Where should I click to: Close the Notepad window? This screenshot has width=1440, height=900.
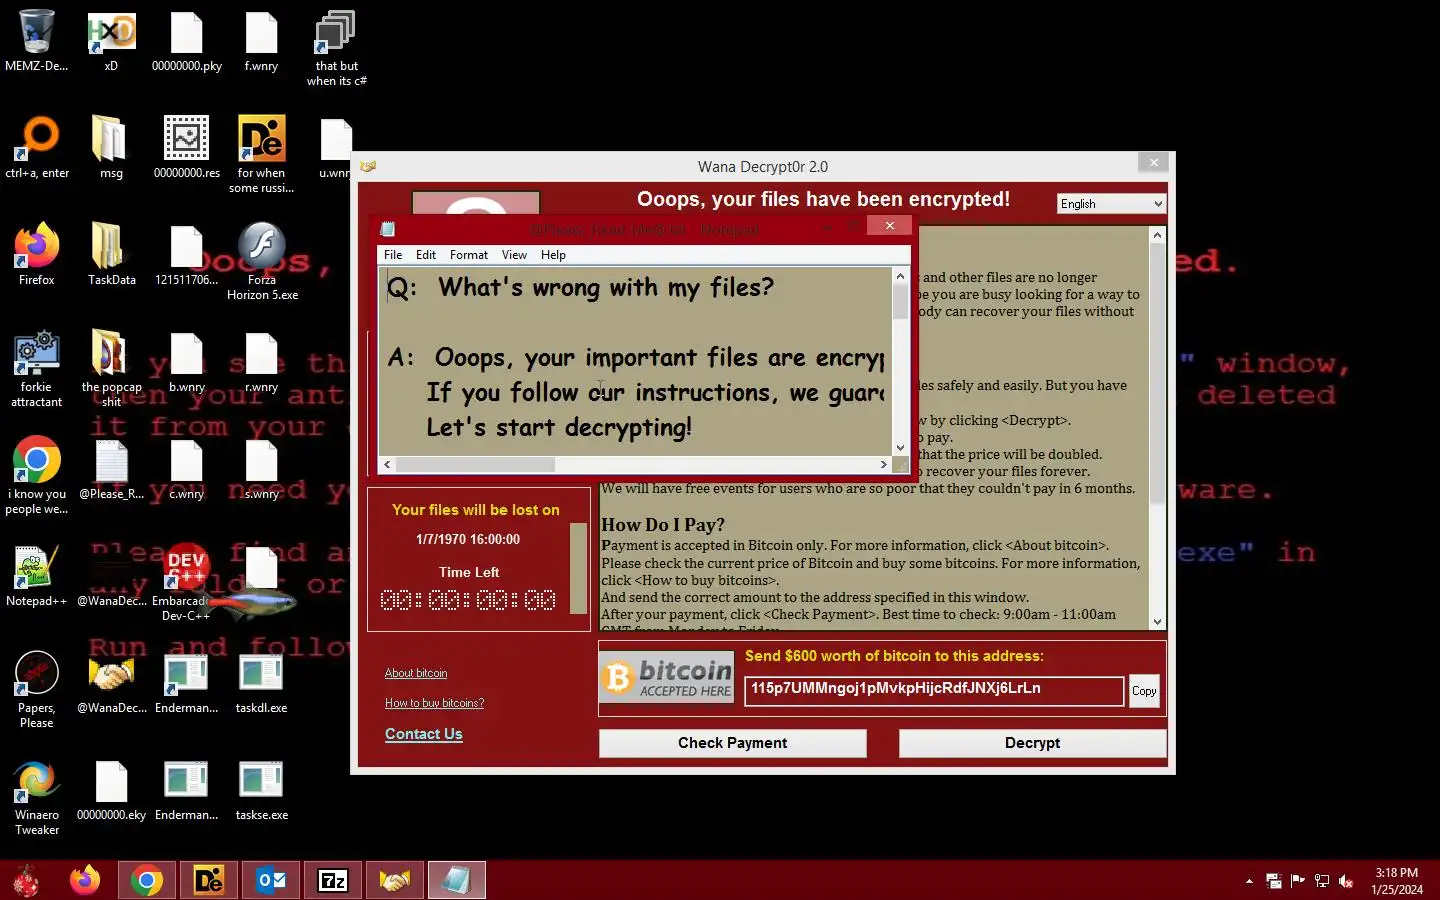(x=889, y=226)
